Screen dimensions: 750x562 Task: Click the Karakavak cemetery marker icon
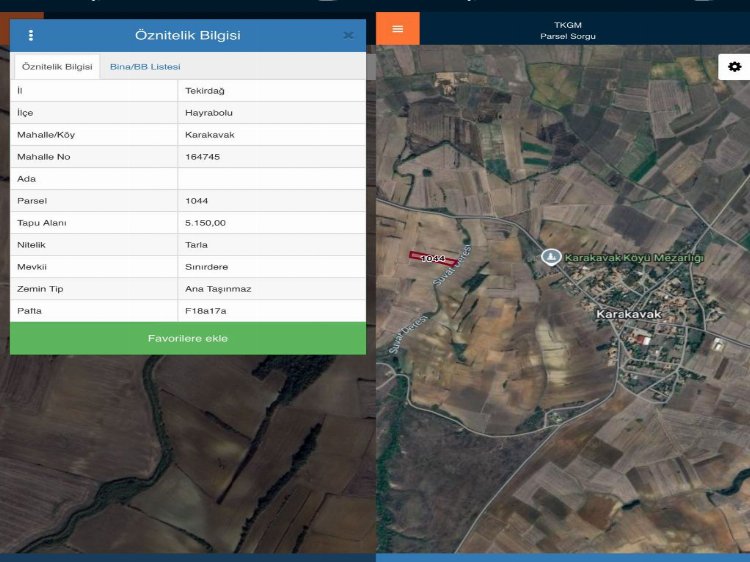(549, 257)
